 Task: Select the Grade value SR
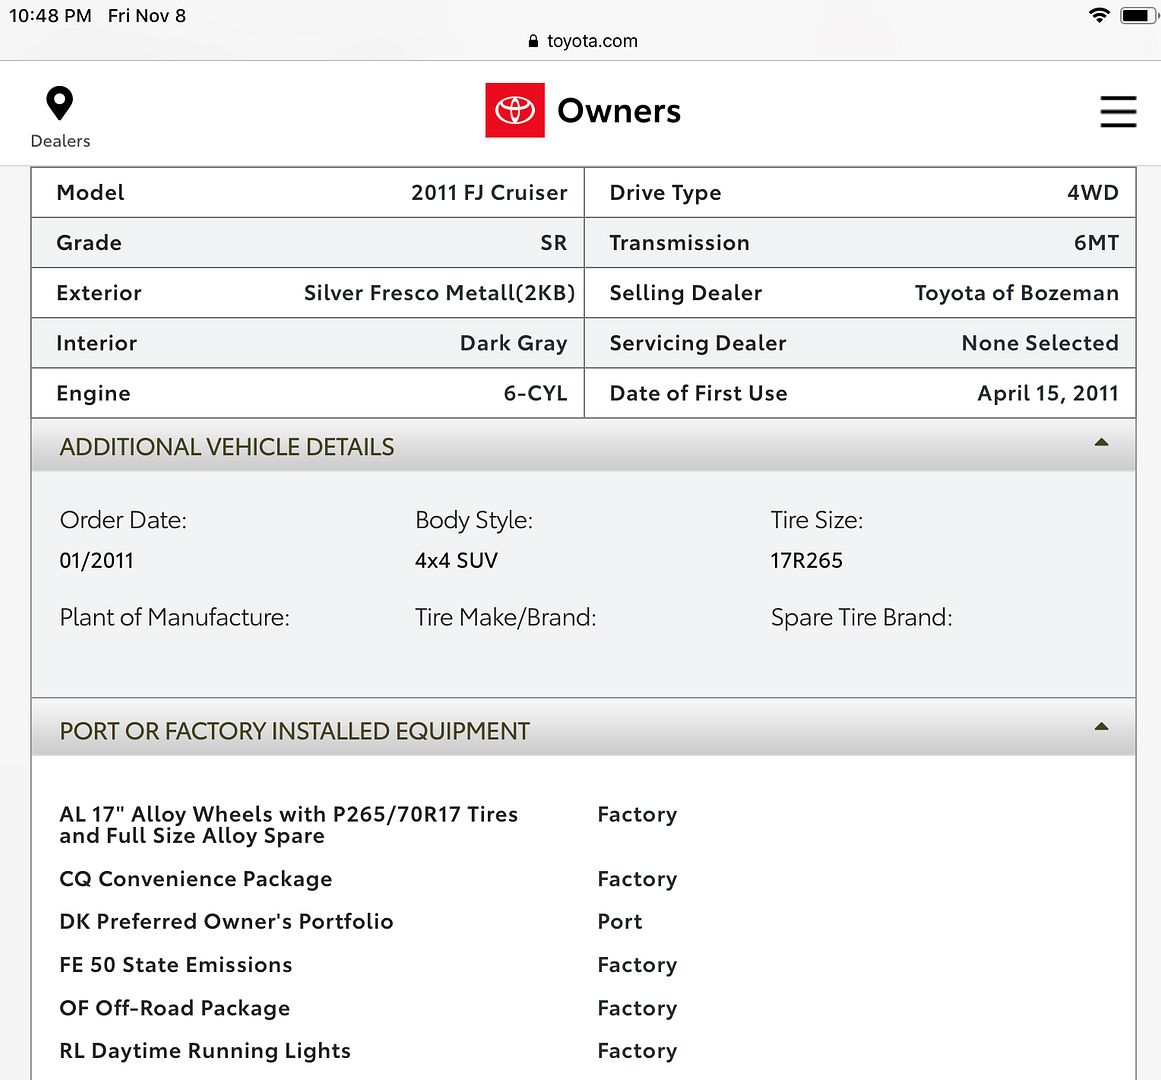point(554,243)
